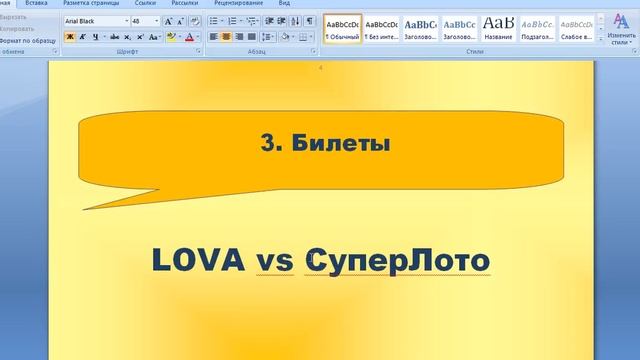The image size is (640, 360).
Task: Open the Вид tab
Action: [284, 3]
